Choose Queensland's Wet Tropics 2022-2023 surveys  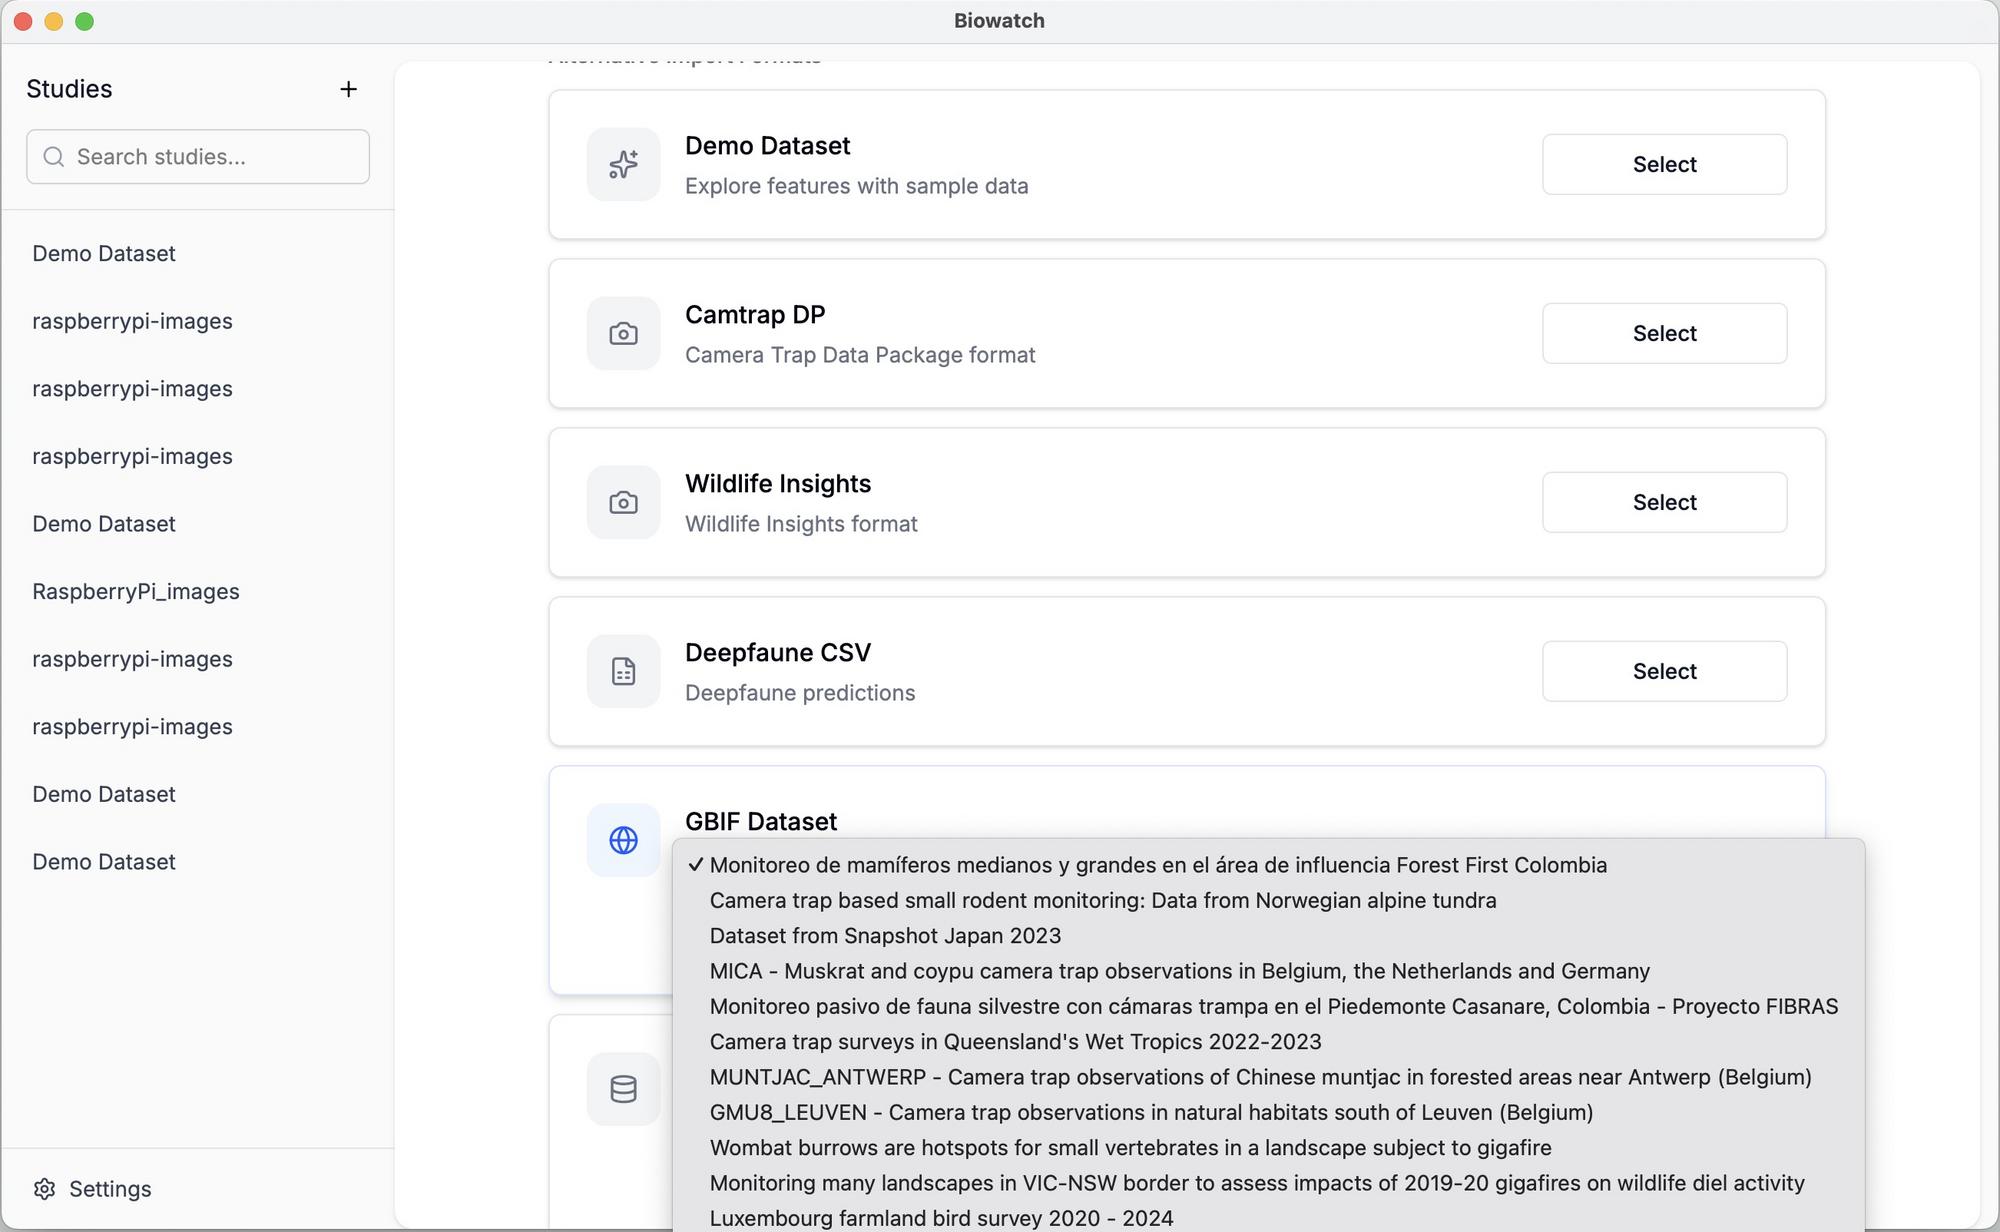1268,1042
